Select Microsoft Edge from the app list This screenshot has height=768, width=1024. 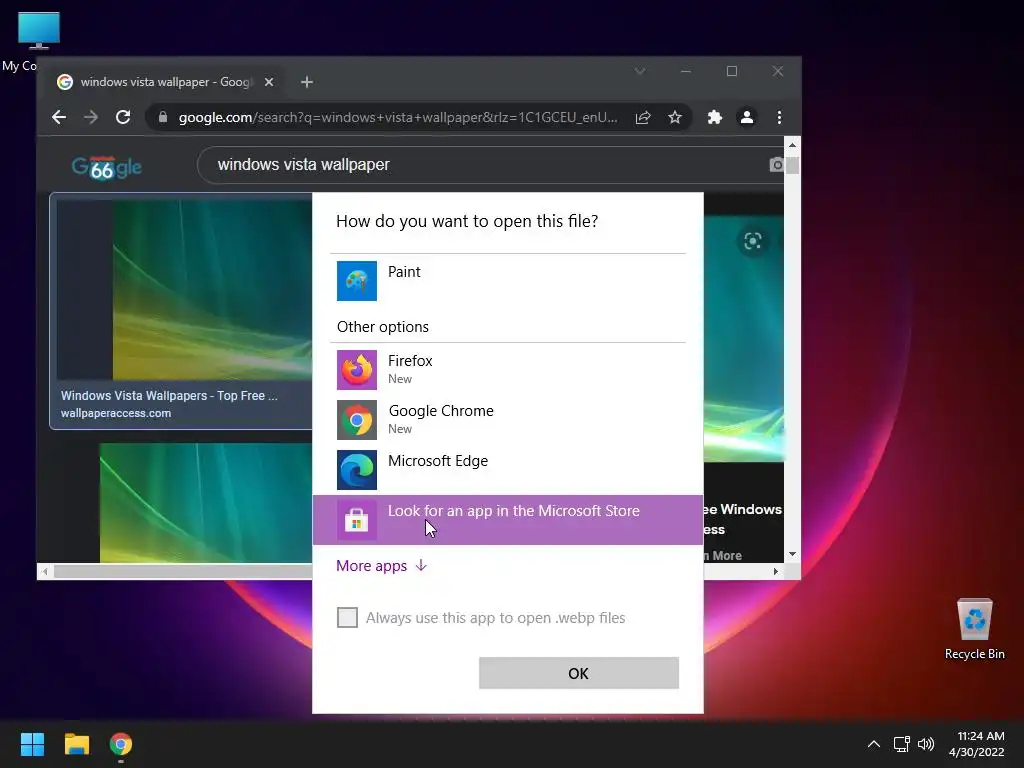pos(507,470)
